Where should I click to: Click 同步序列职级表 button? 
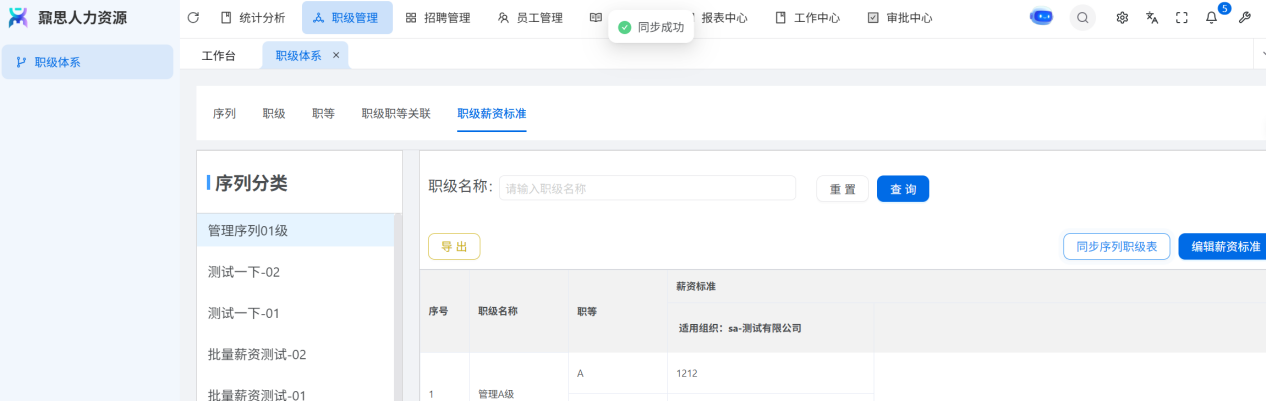coord(1116,247)
